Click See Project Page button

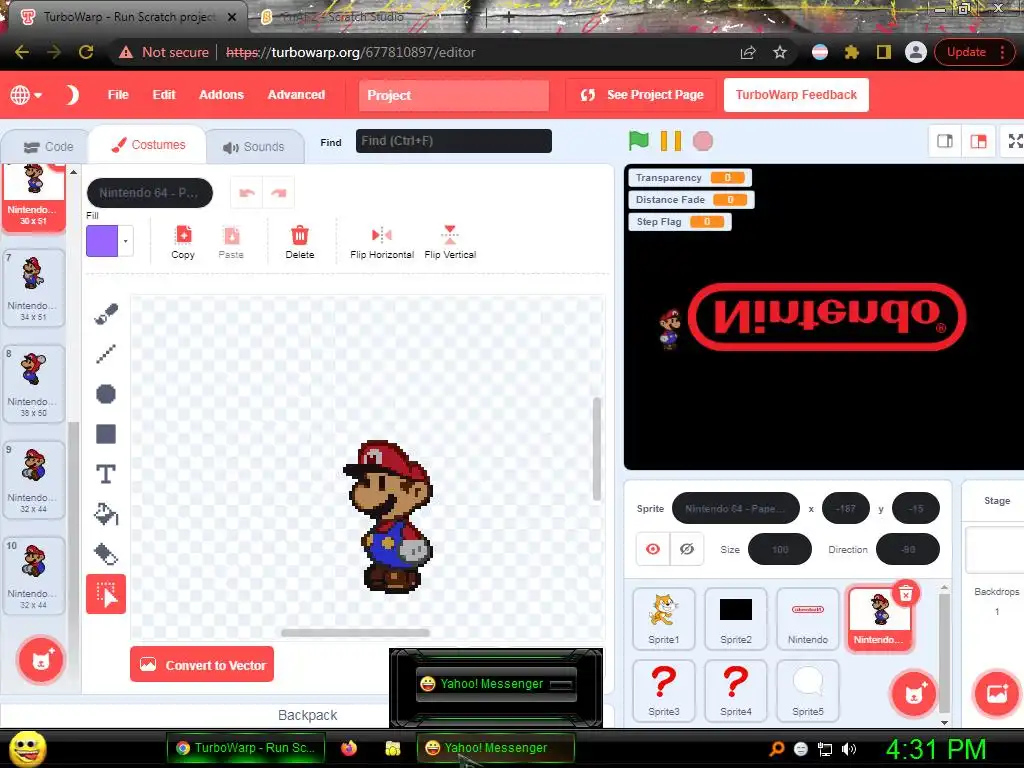[x=643, y=95]
